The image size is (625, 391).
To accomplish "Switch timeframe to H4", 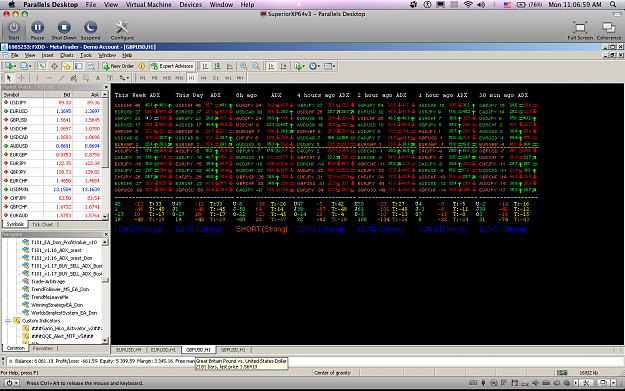I will click(204, 78).
